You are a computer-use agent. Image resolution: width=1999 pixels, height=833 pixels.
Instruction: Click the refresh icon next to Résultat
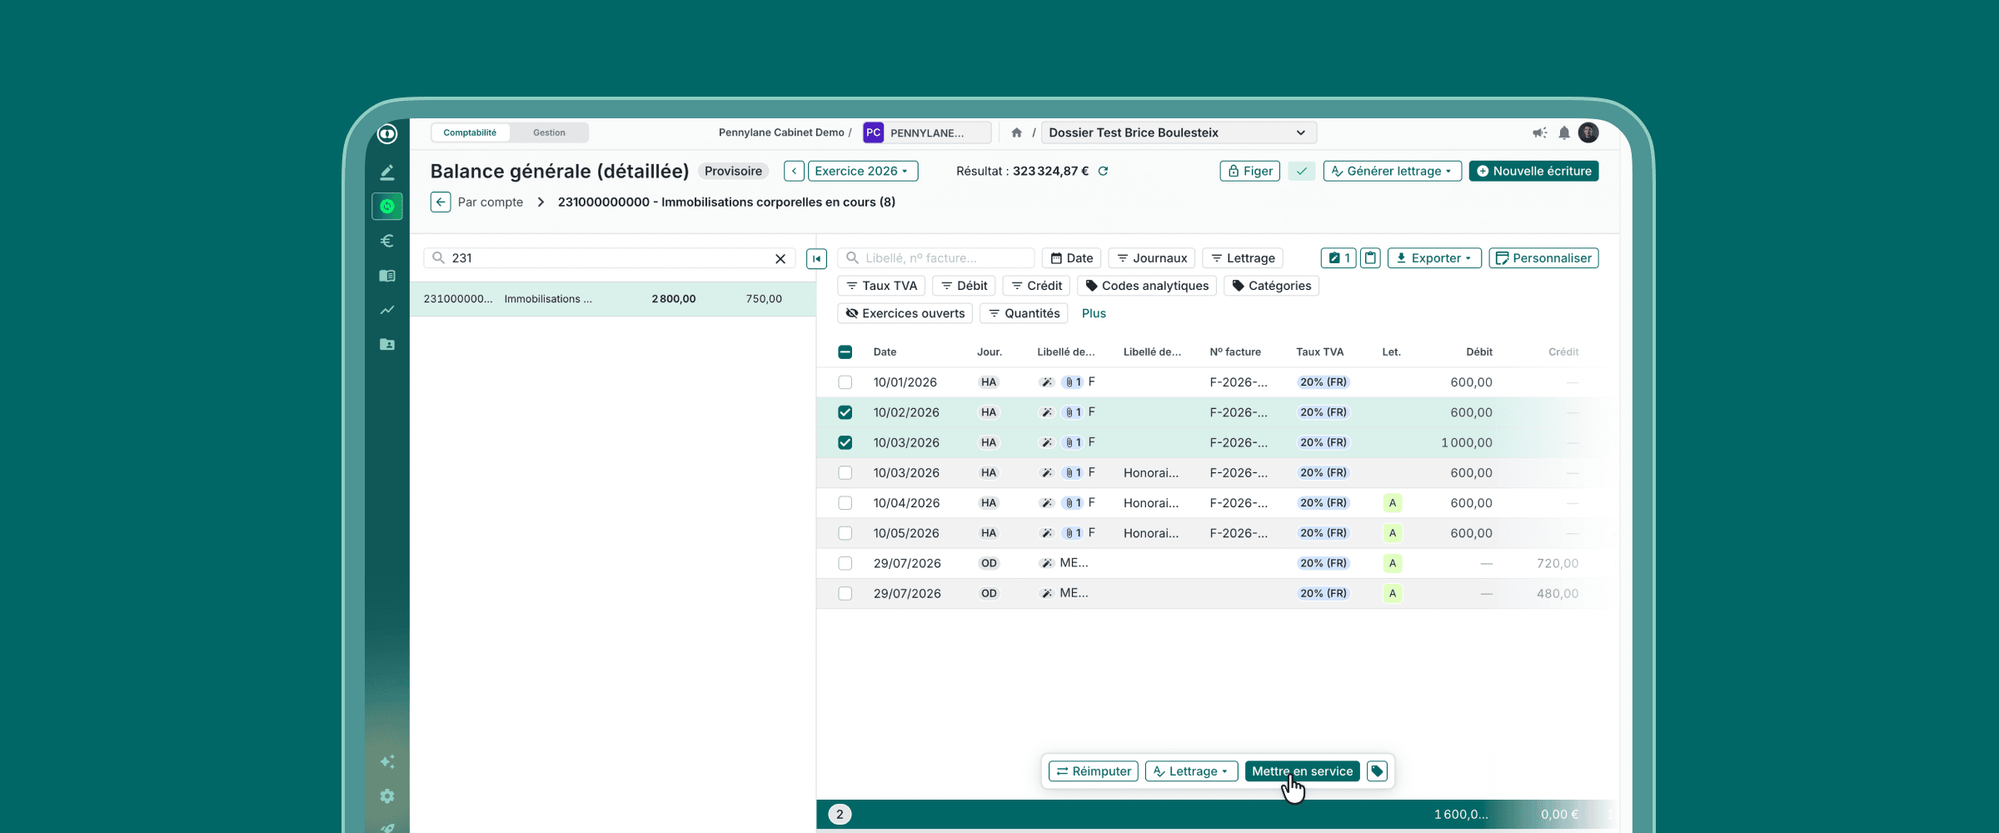[1103, 171]
